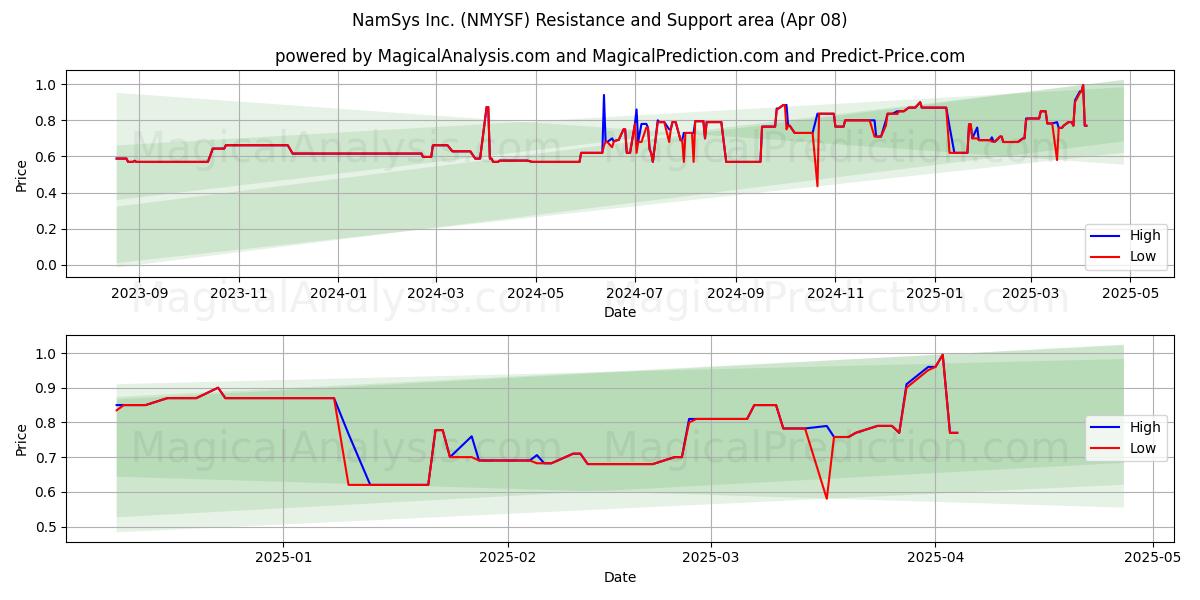Click the 2025-01 tick label in bottom chart
The width and height of the screenshot is (1200, 600).
284,558
